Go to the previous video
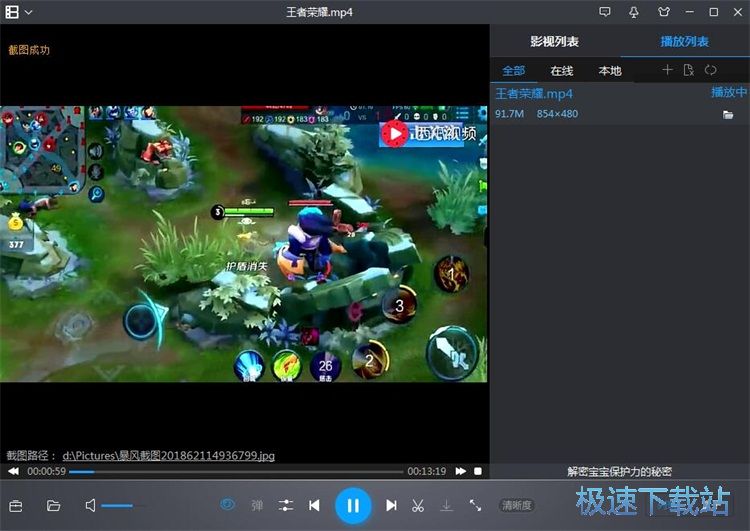The width and height of the screenshot is (750, 531). click(314, 506)
